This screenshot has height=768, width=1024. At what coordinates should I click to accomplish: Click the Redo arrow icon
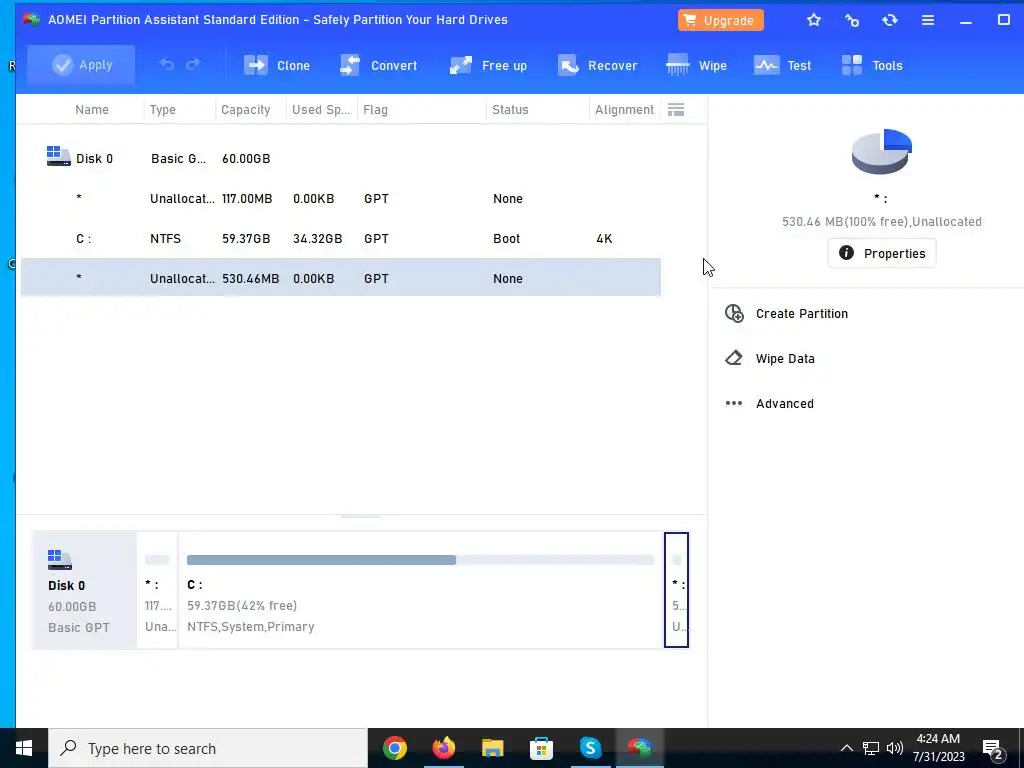coord(193,65)
